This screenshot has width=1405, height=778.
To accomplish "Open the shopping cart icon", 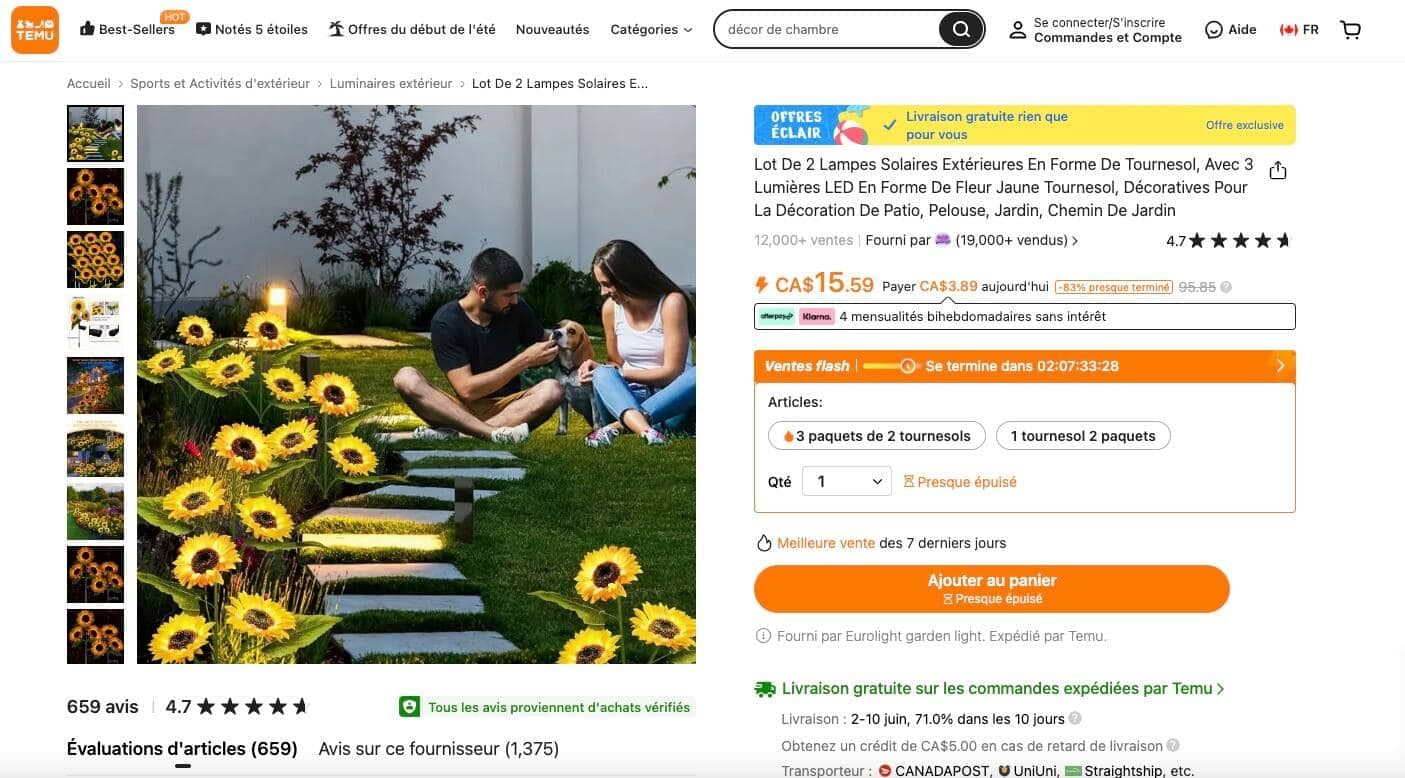I will coord(1351,30).
